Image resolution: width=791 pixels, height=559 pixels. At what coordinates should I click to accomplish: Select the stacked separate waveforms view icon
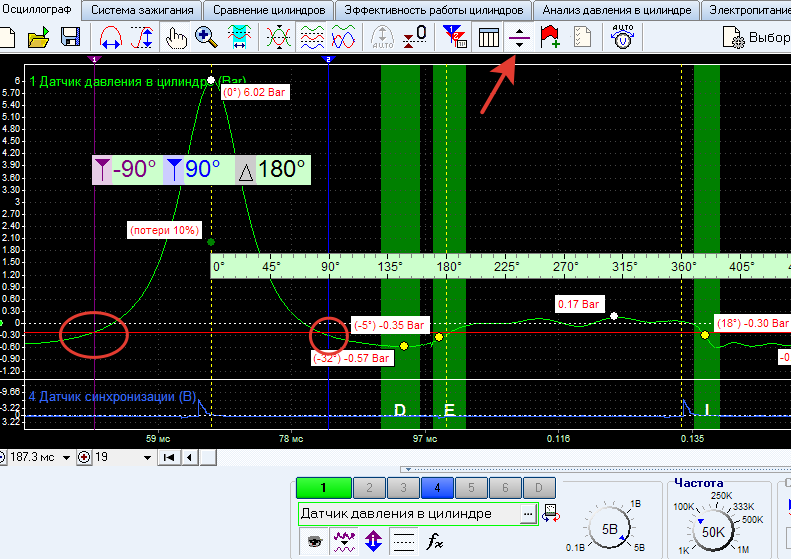tap(312, 37)
